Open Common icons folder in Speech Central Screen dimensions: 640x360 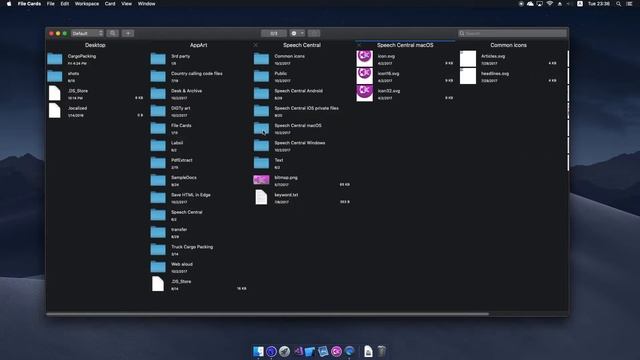[261, 59]
